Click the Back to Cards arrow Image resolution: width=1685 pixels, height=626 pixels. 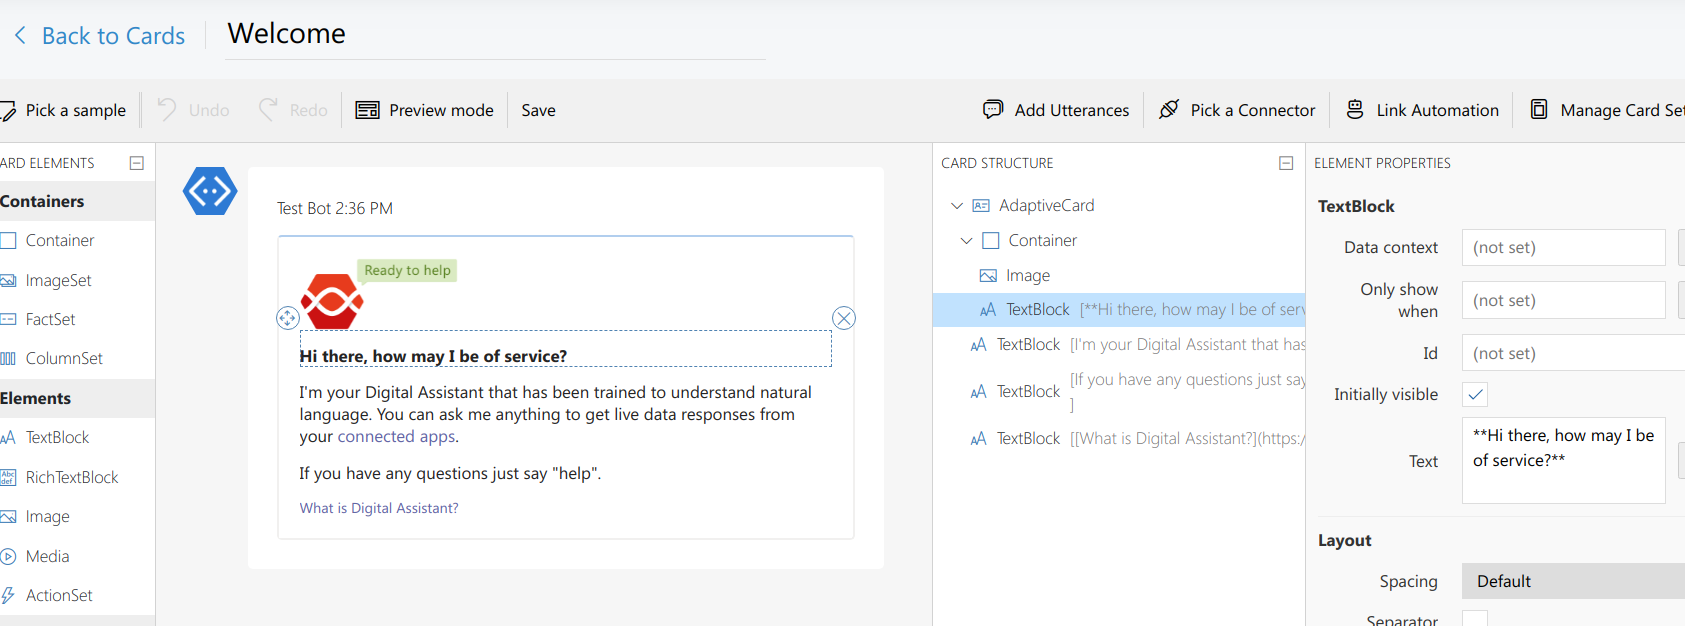(20, 36)
